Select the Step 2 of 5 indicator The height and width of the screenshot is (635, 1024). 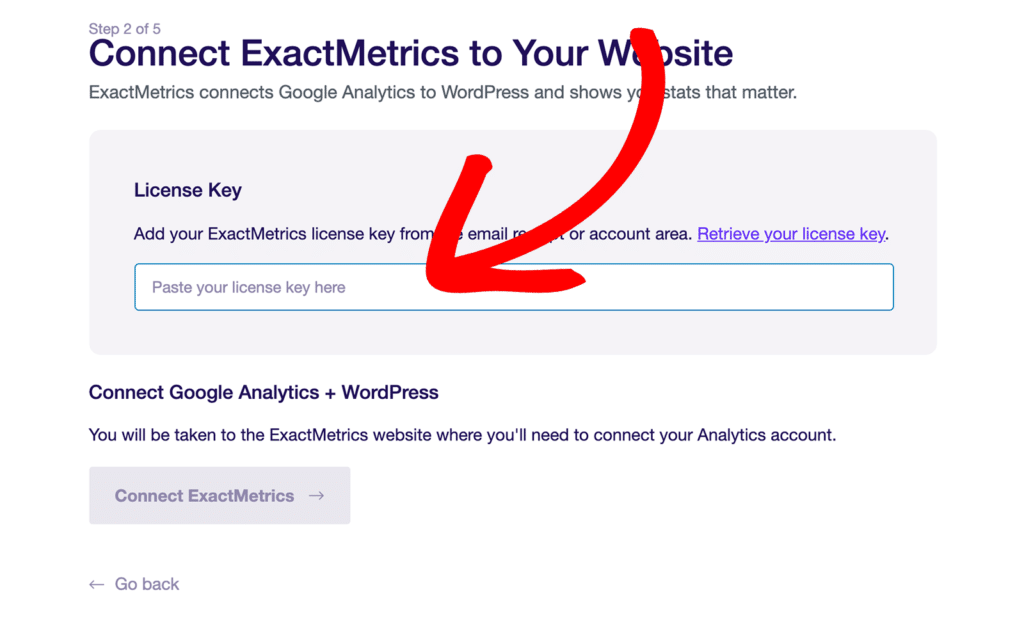coord(125,29)
